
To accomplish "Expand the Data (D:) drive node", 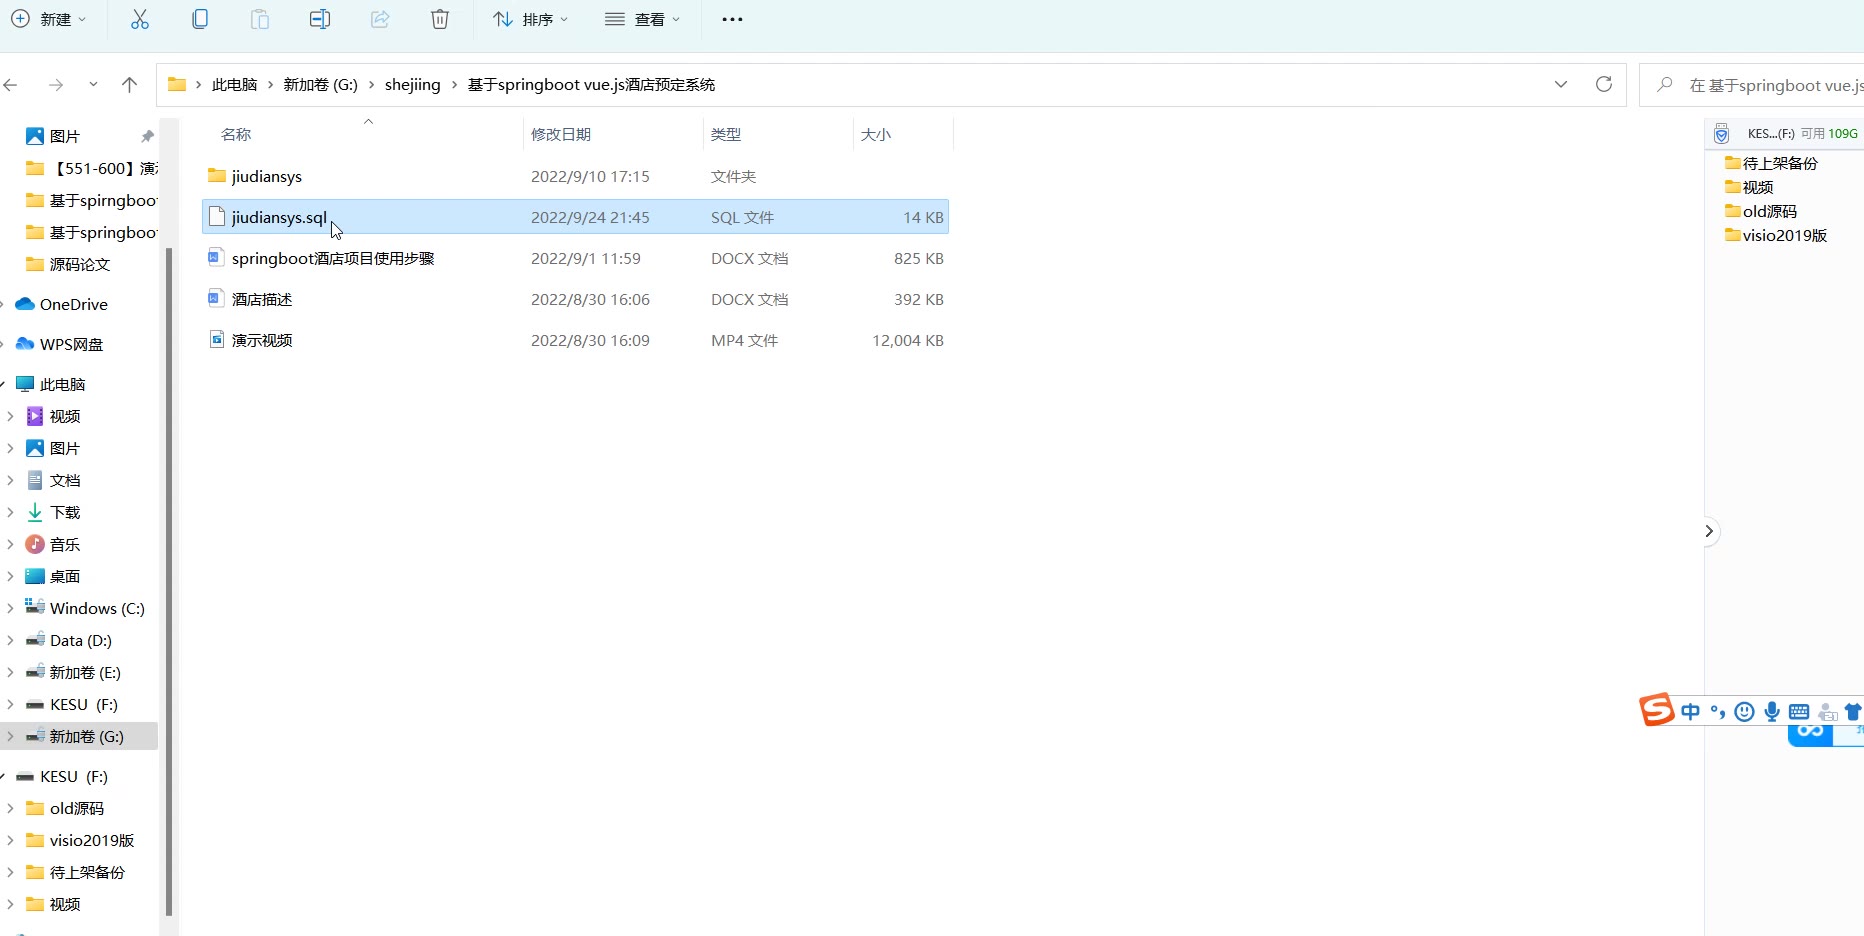I will coord(11,640).
